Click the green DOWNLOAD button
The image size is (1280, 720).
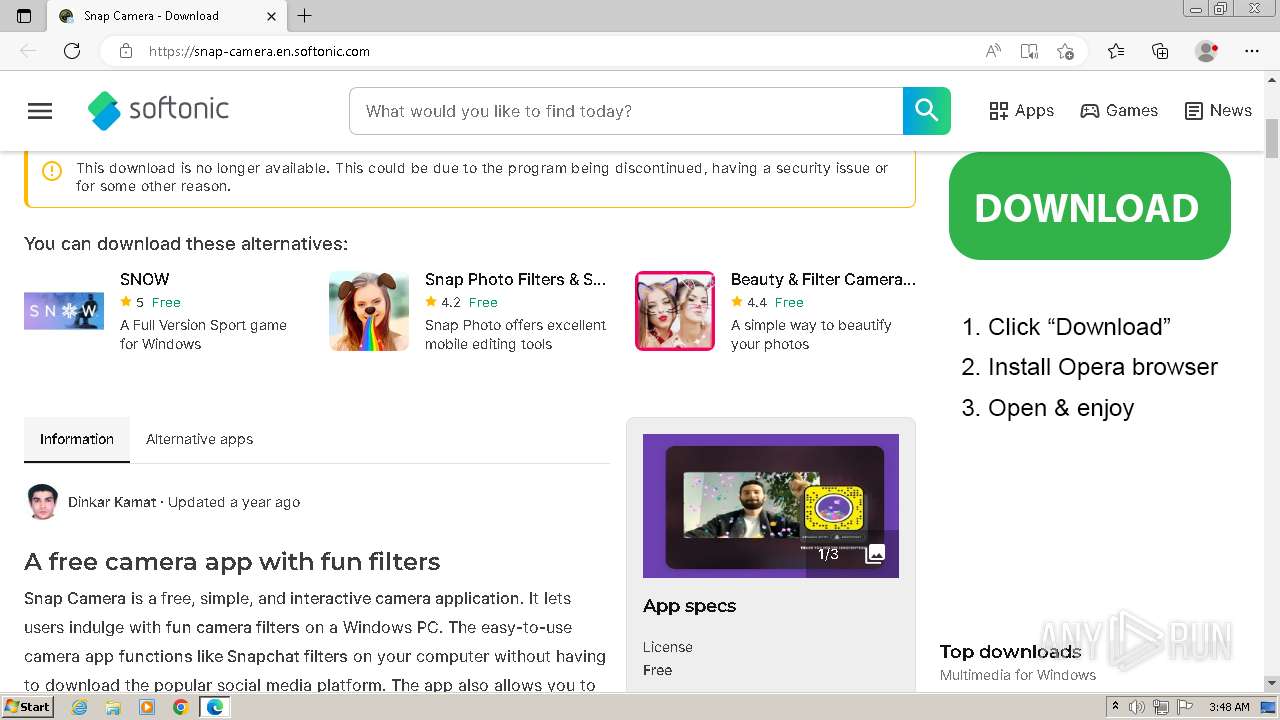(x=1089, y=206)
